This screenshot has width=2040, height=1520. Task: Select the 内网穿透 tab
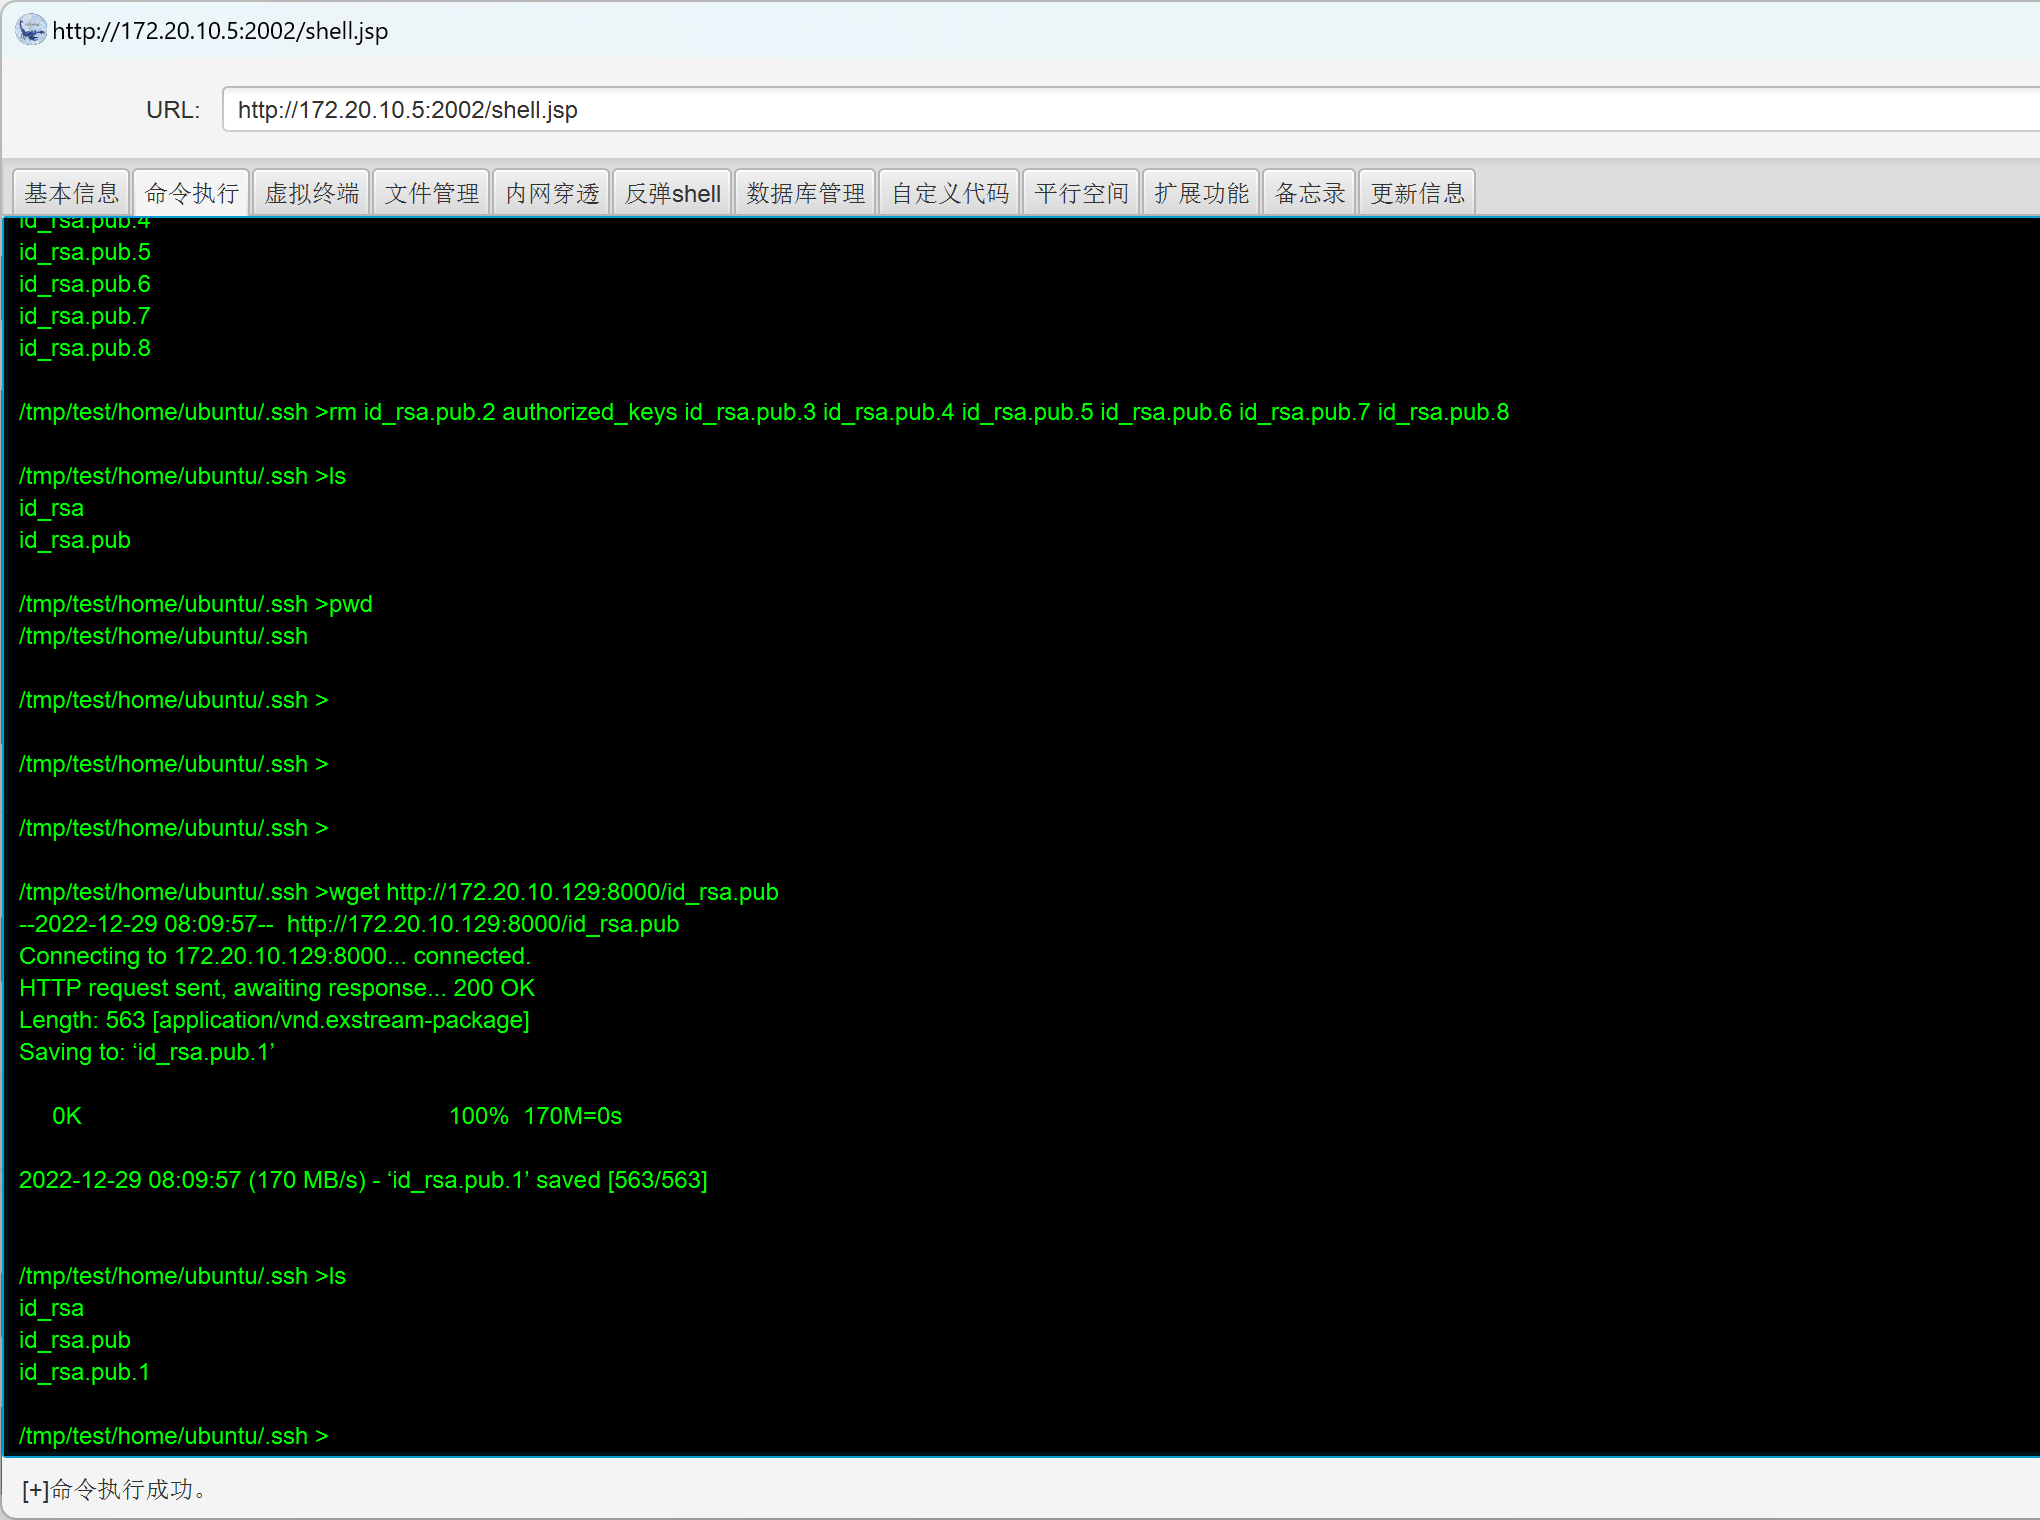pyautogui.click(x=552, y=193)
